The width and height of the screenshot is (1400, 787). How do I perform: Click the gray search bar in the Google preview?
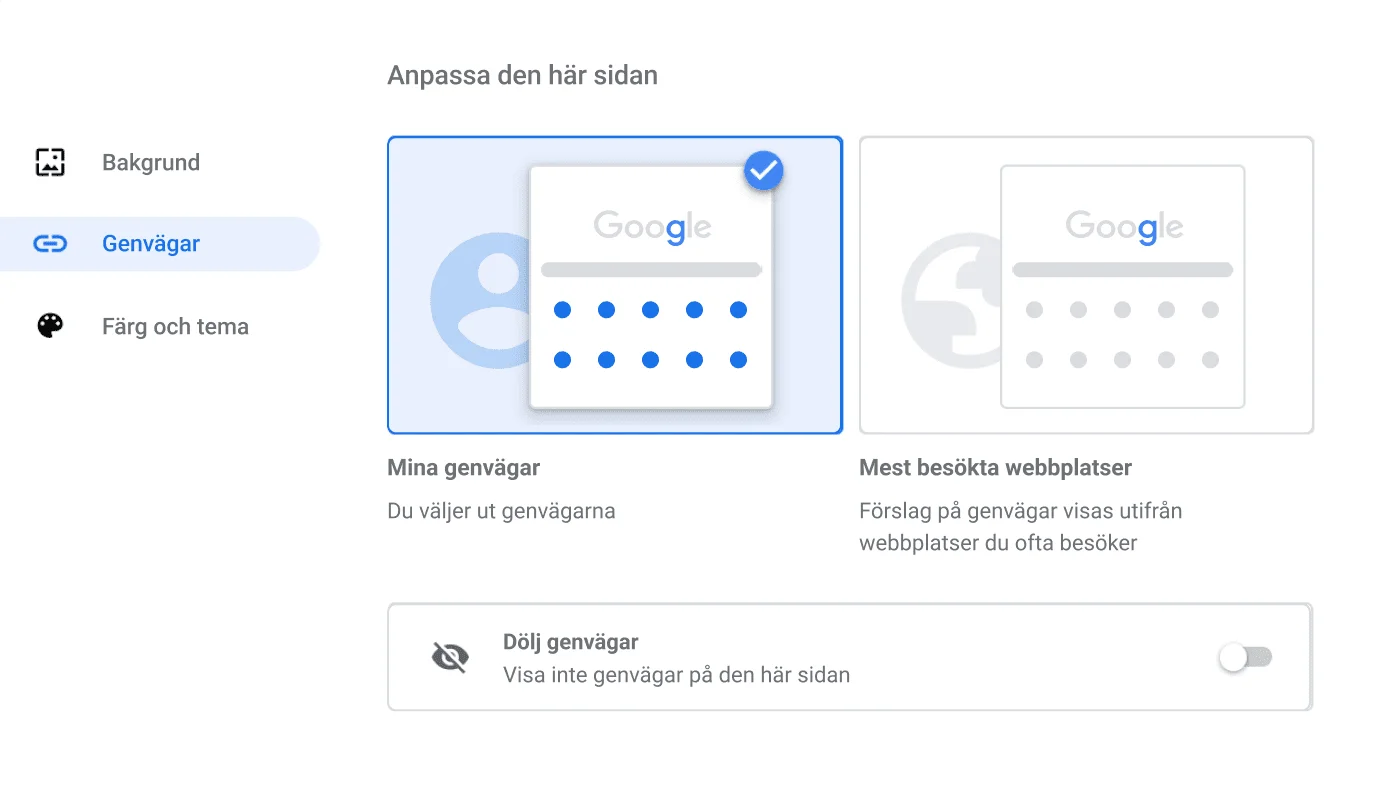point(651,268)
